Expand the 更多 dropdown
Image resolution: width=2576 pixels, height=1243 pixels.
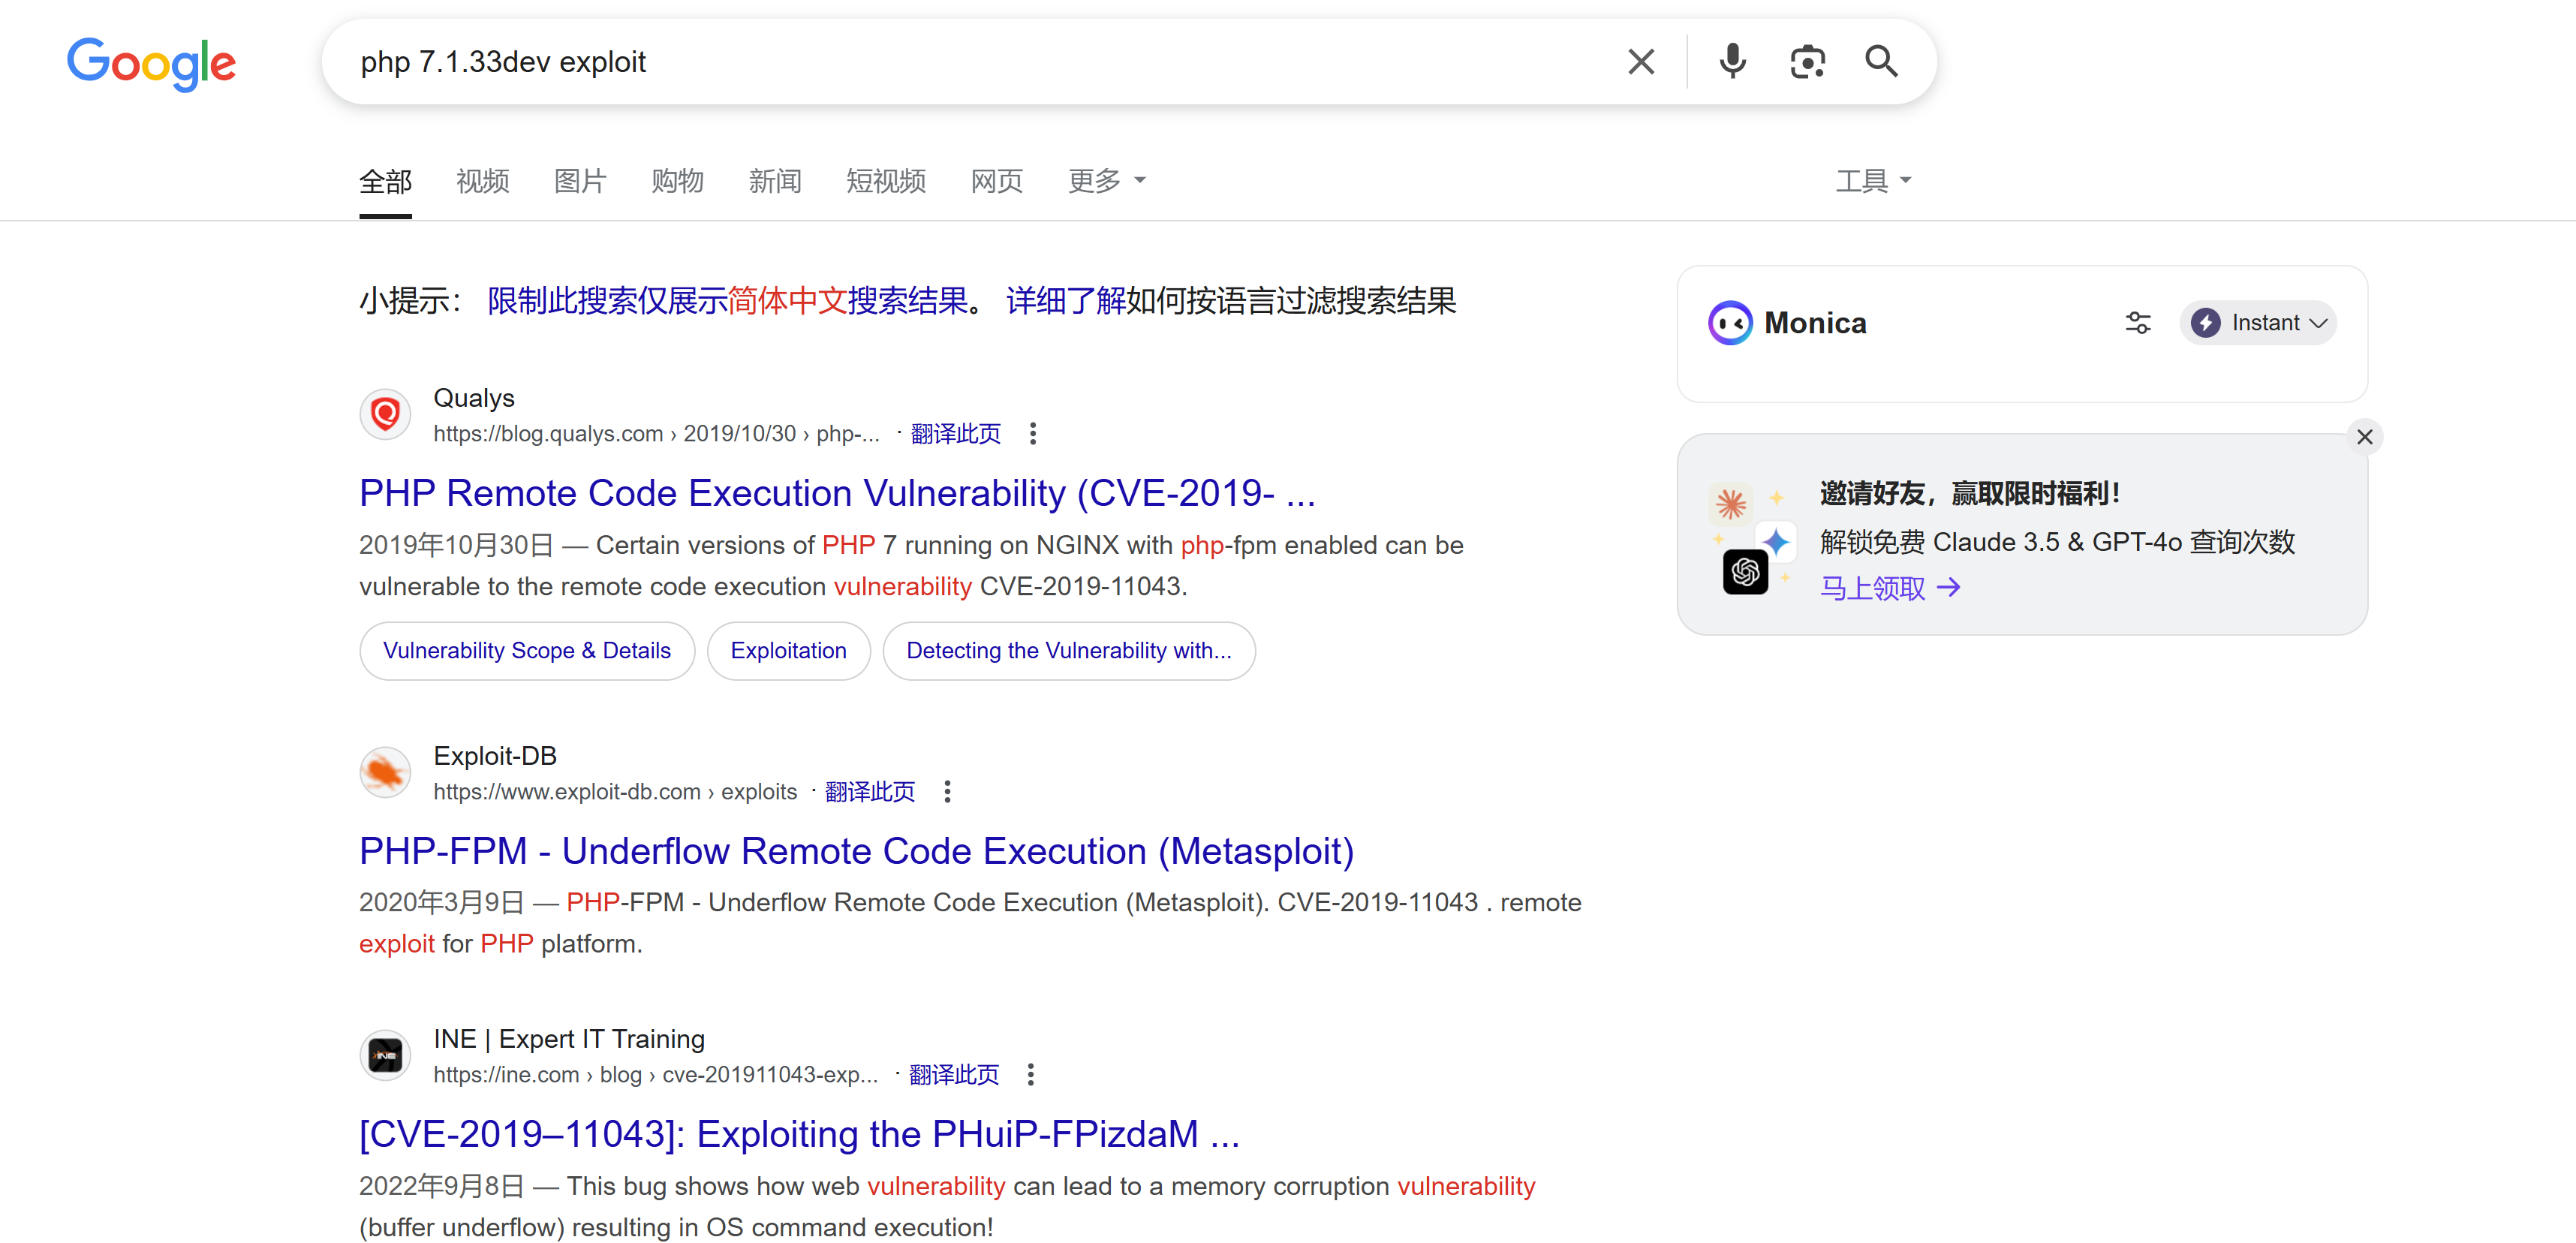click(1106, 181)
